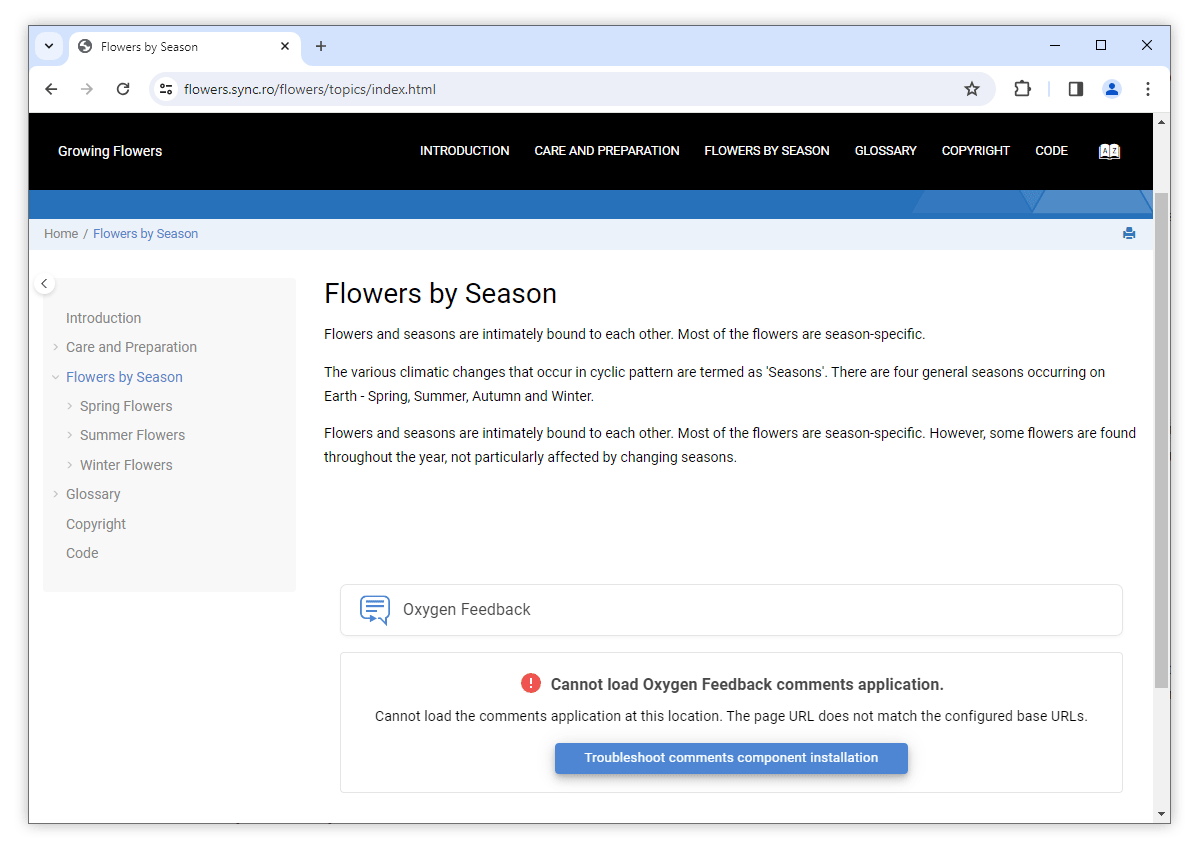The width and height of the screenshot is (1200, 850).
Task: Expand Glossary tree chevron
Action: (x=55, y=494)
